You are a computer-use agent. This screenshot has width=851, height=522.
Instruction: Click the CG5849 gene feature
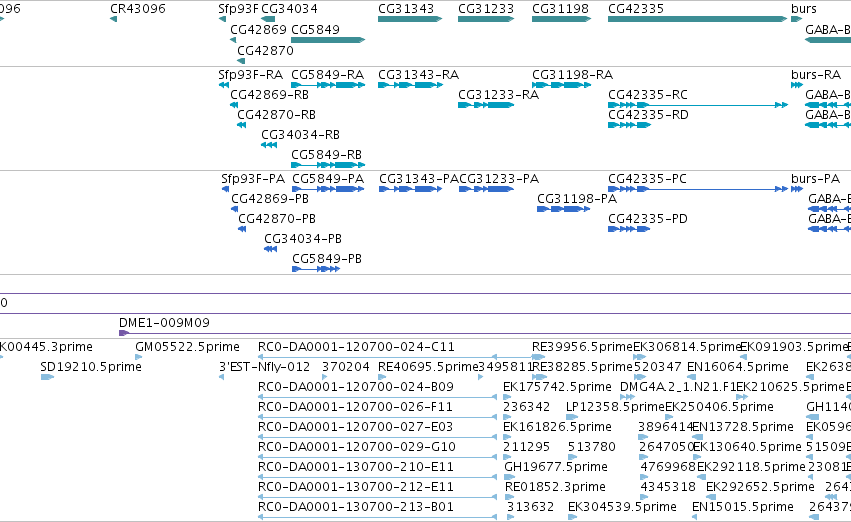coord(328,40)
